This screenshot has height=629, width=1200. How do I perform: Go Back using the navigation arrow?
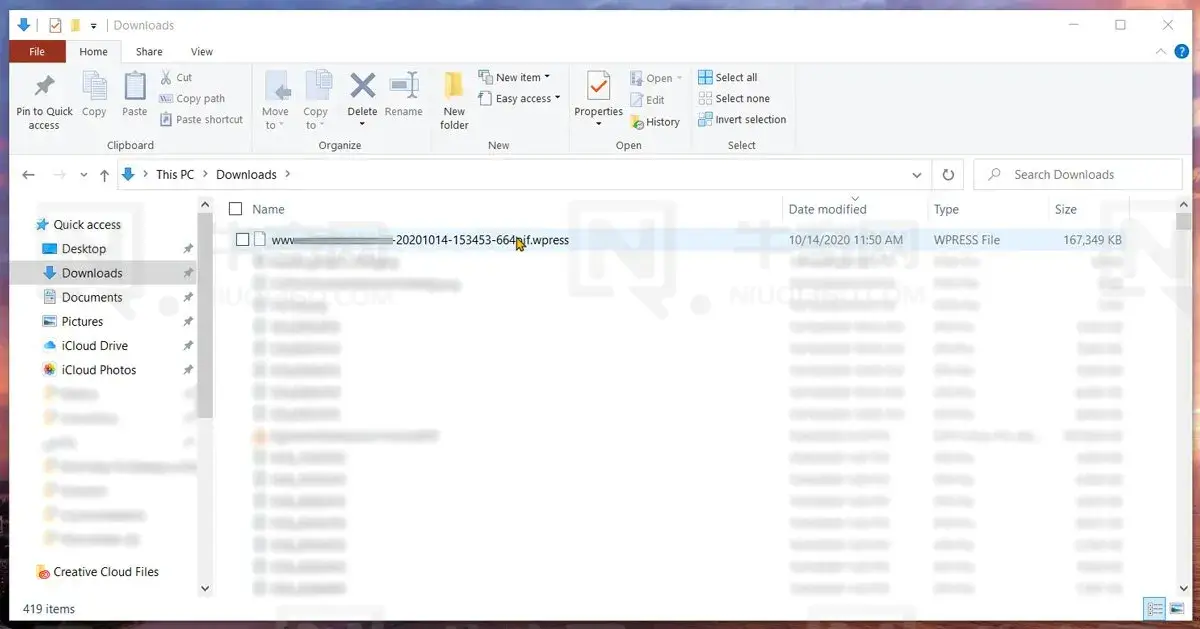click(29, 175)
